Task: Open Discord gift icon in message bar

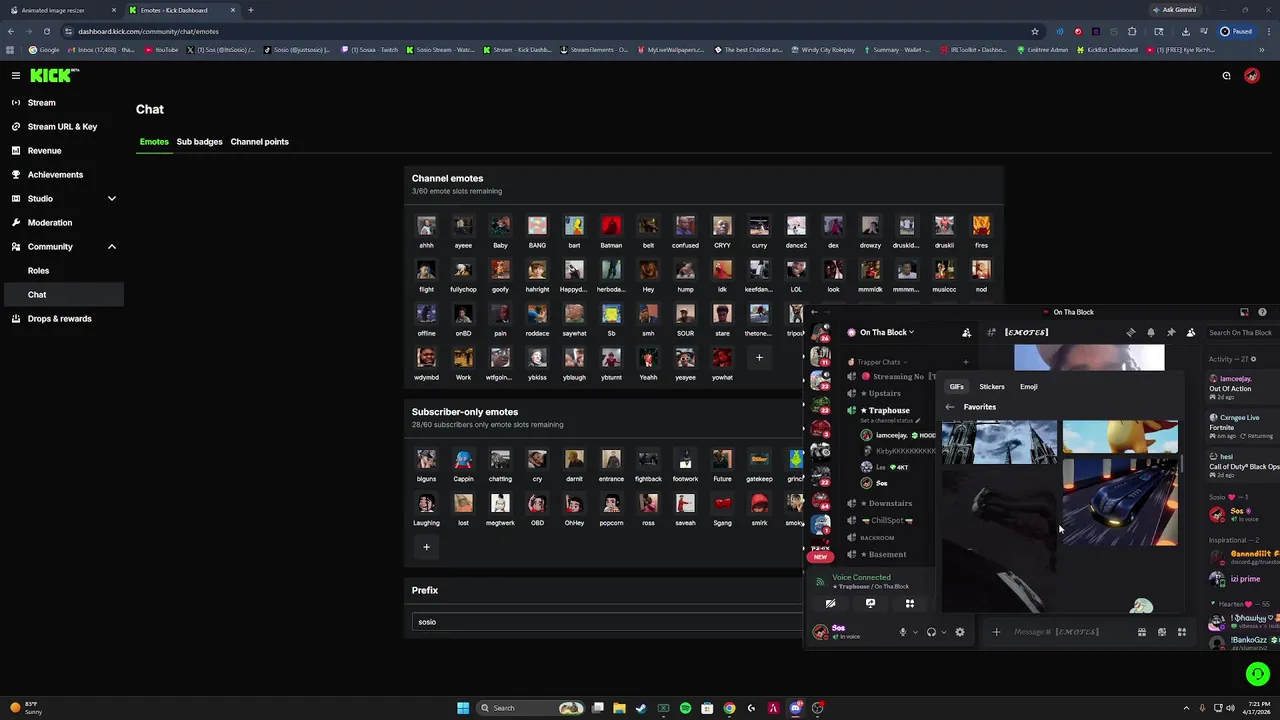Action: (x=1142, y=632)
